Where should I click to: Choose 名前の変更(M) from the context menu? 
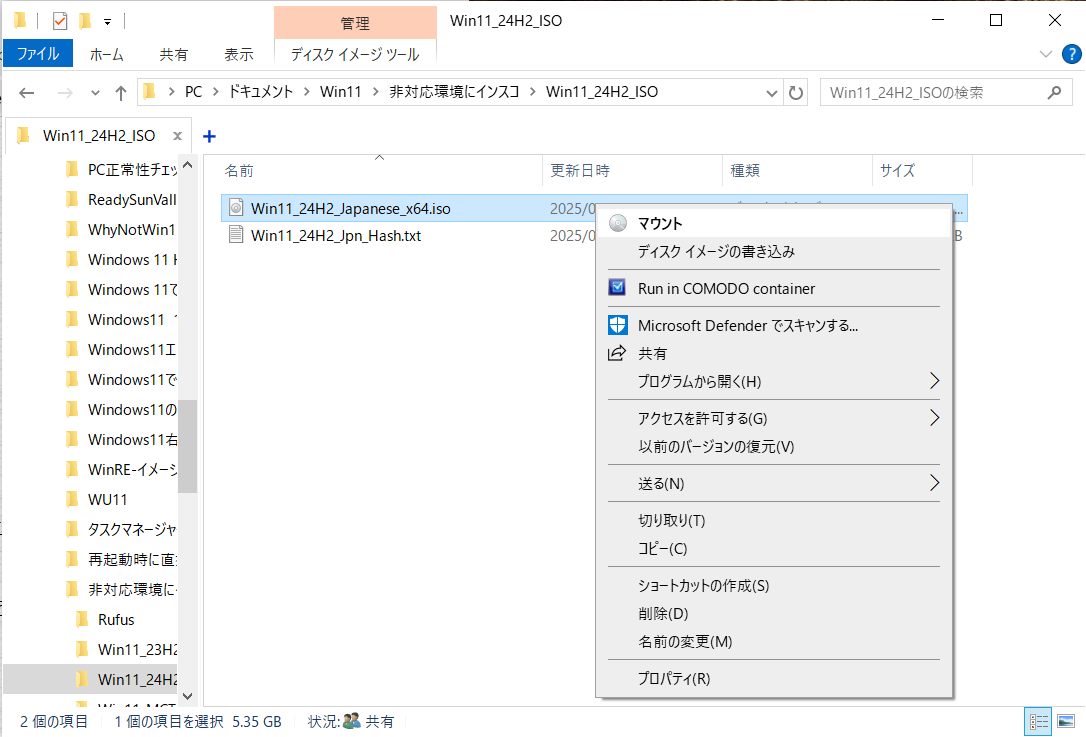pyautogui.click(x=774, y=641)
